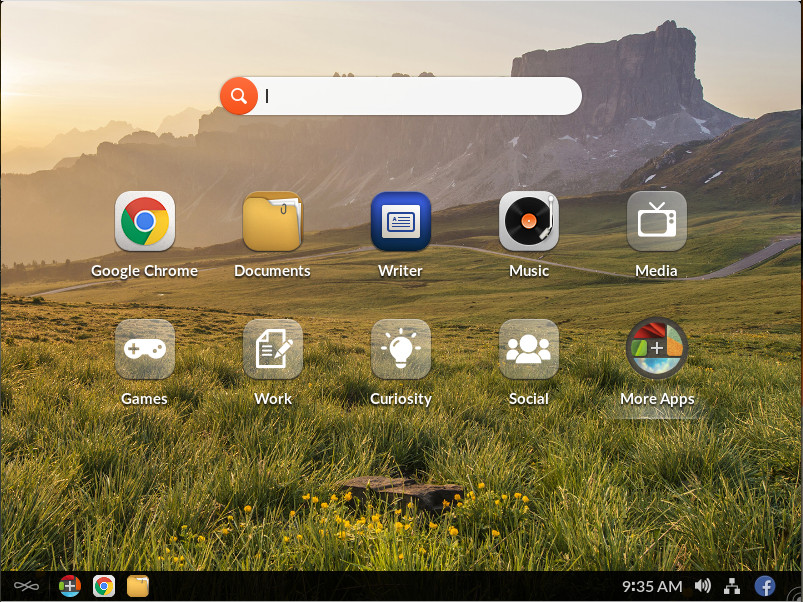This screenshot has height=602, width=803.
Task: Click the Endless logo in the taskbar
Action: click(26, 586)
